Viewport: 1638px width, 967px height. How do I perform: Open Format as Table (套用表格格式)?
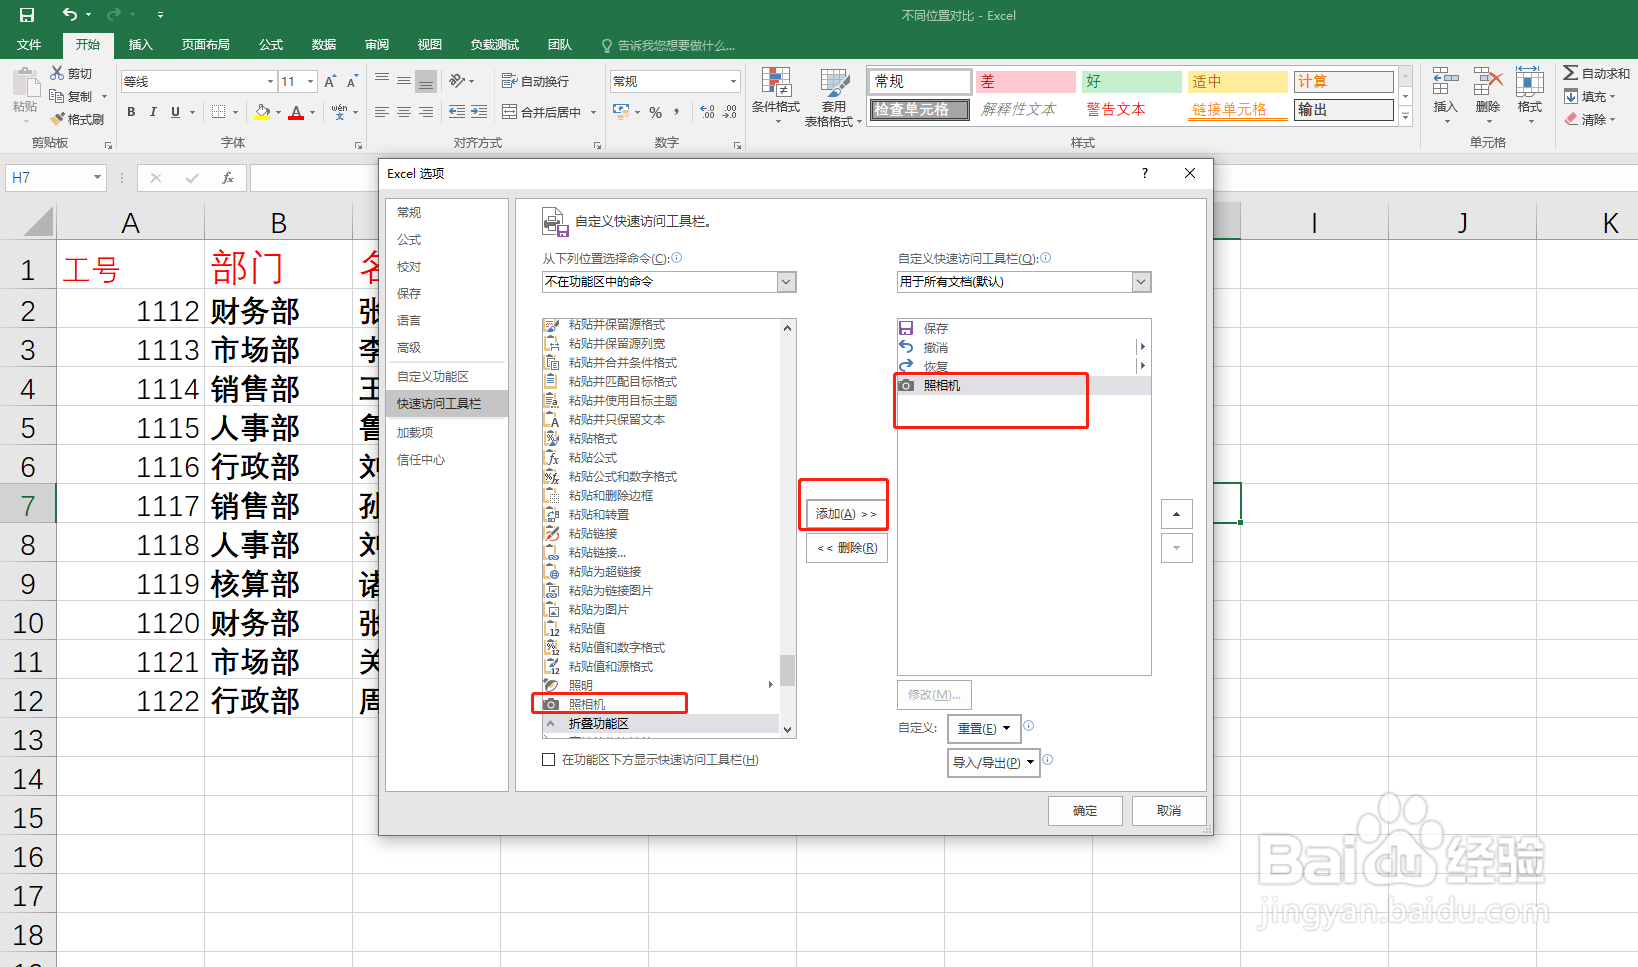pos(833,97)
